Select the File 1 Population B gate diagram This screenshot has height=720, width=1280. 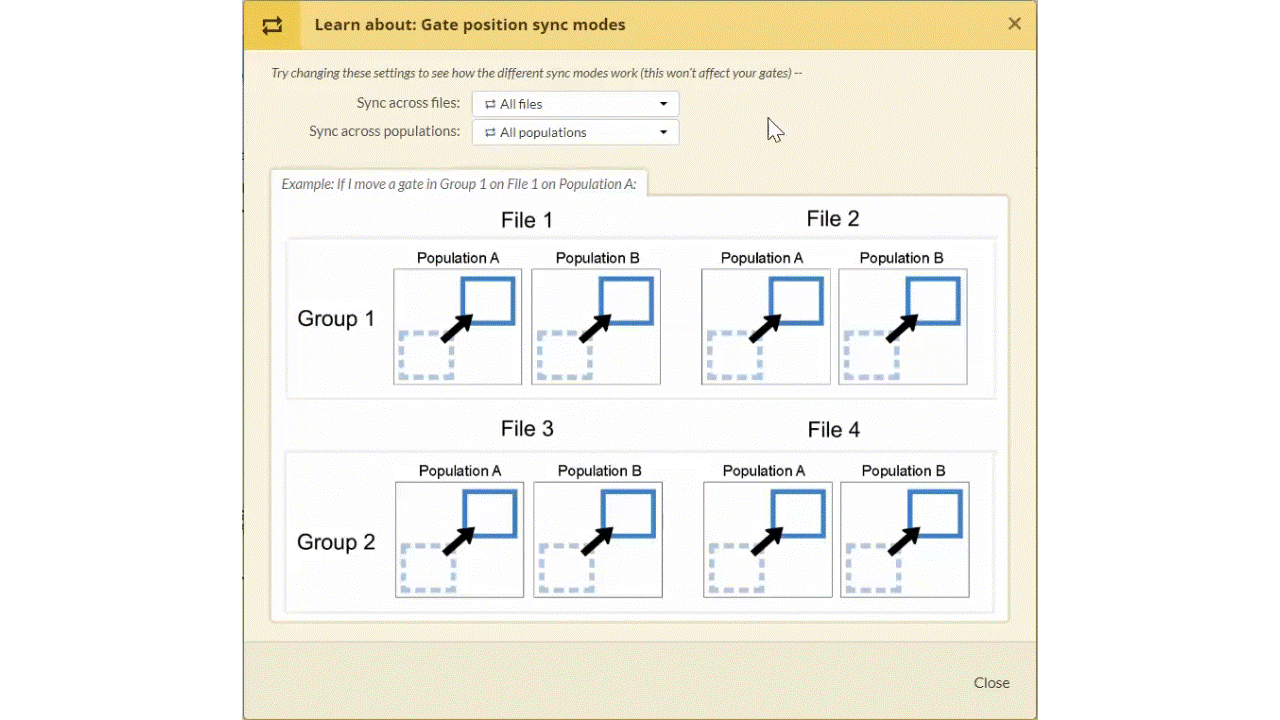click(596, 327)
